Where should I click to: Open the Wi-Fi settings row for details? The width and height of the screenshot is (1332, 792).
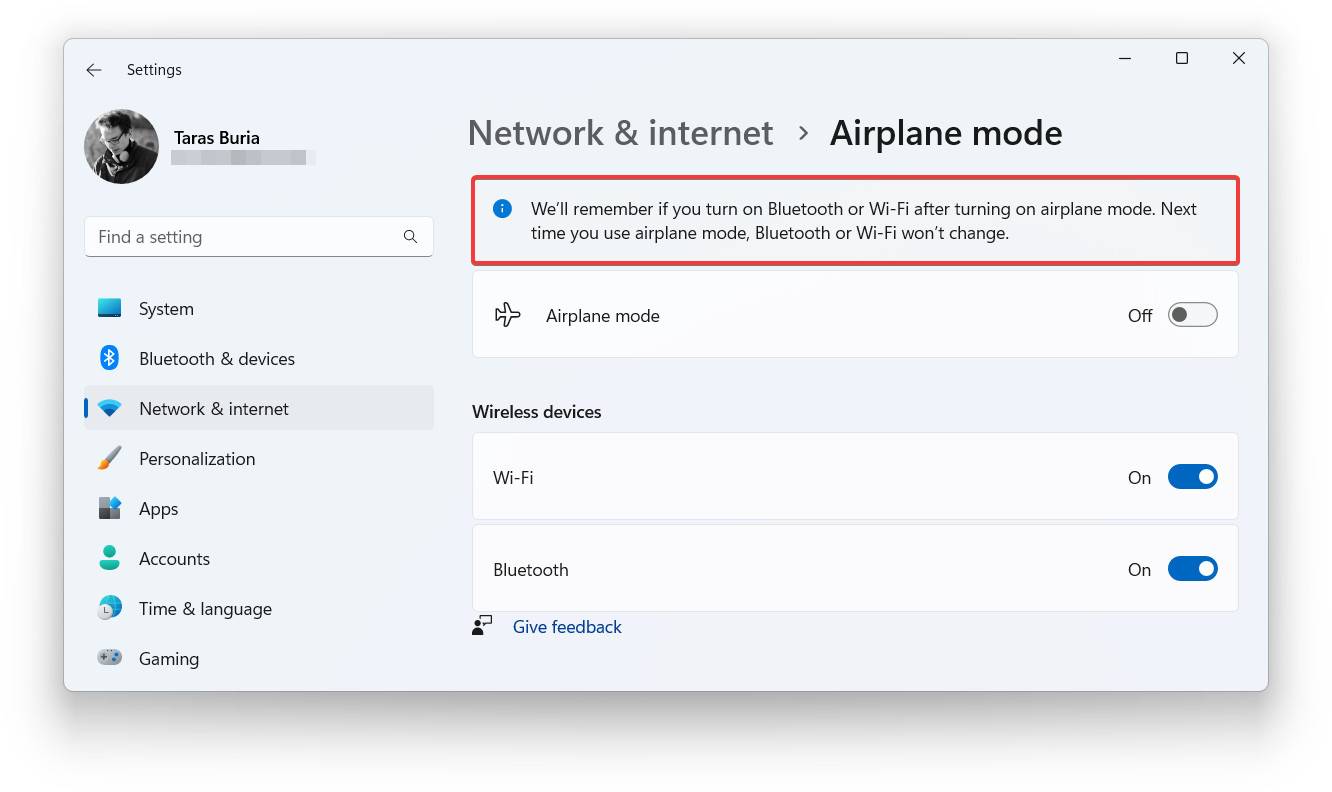[800, 477]
